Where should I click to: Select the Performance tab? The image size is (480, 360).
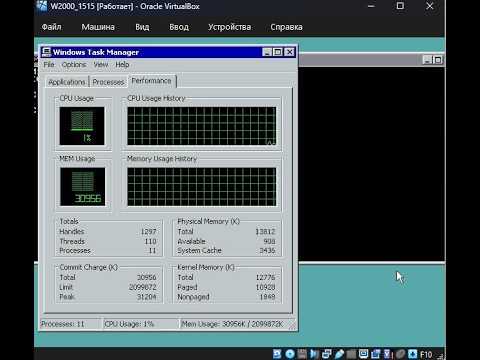(152, 81)
